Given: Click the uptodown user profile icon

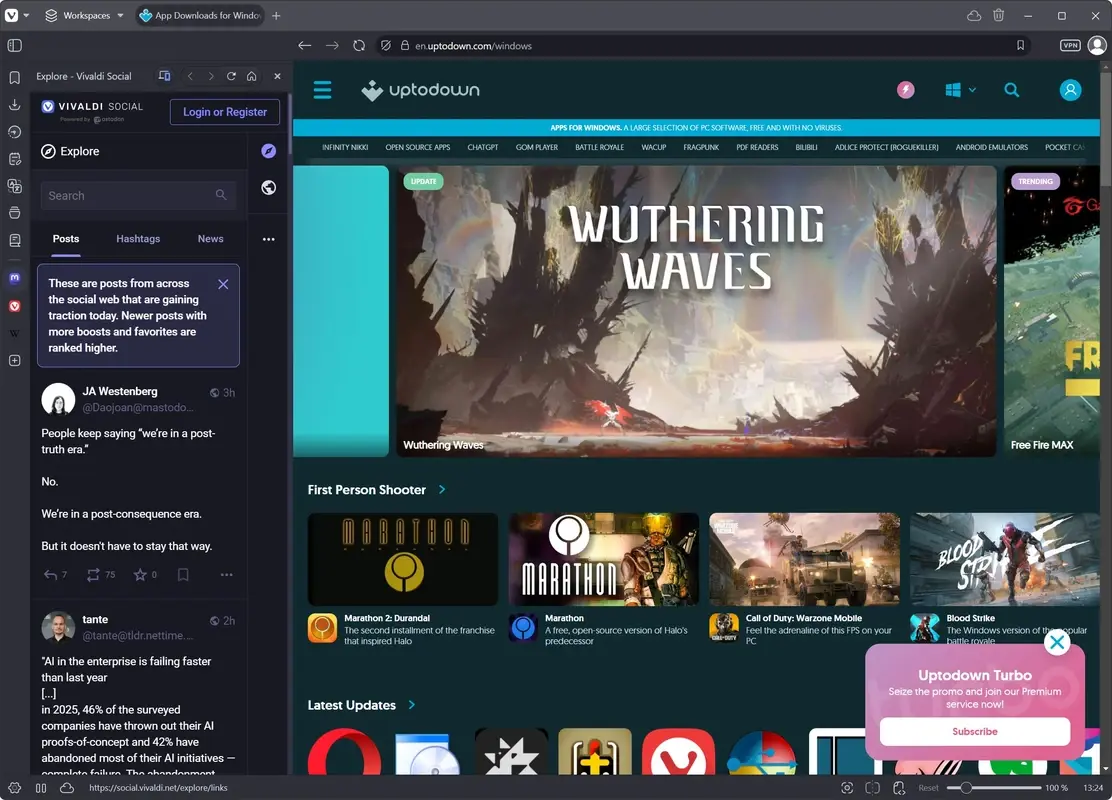Looking at the screenshot, I should [1070, 89].
